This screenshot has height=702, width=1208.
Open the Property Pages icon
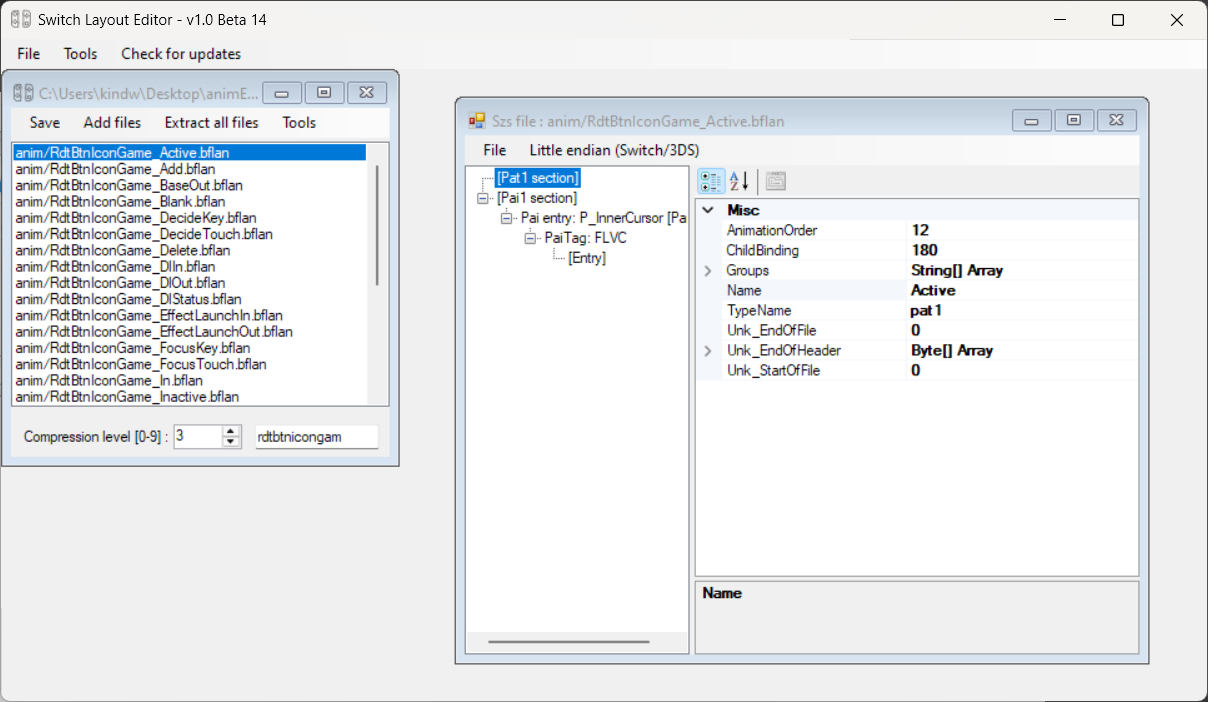point(775,181)
